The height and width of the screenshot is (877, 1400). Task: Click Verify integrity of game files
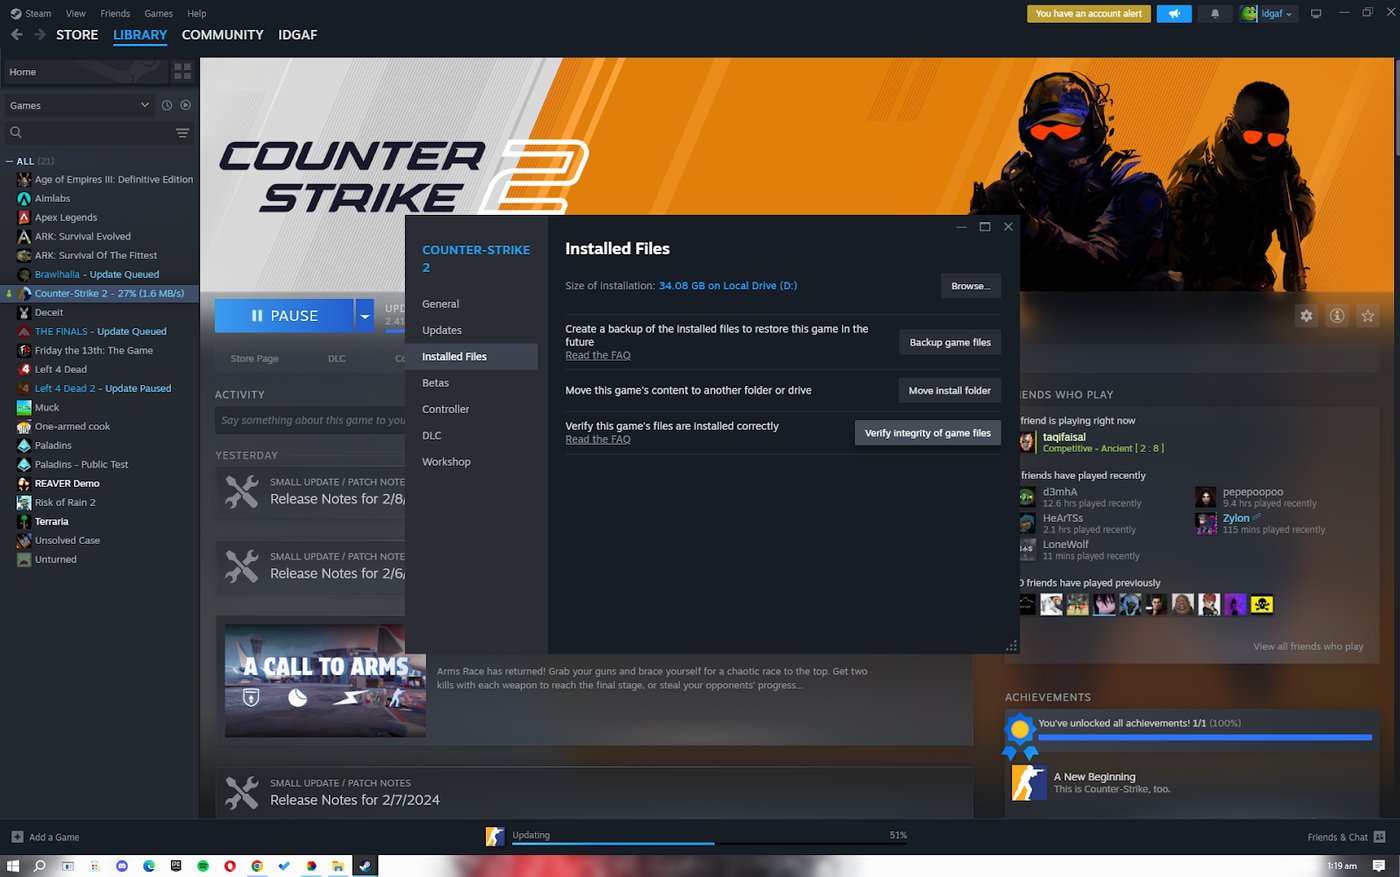[927, 433]
